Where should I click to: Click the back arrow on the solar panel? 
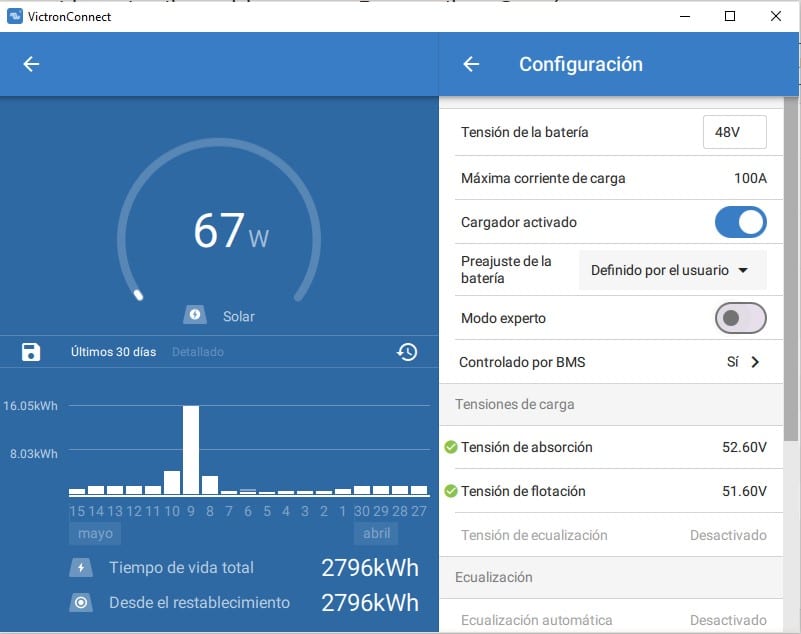tap(31, 64)
